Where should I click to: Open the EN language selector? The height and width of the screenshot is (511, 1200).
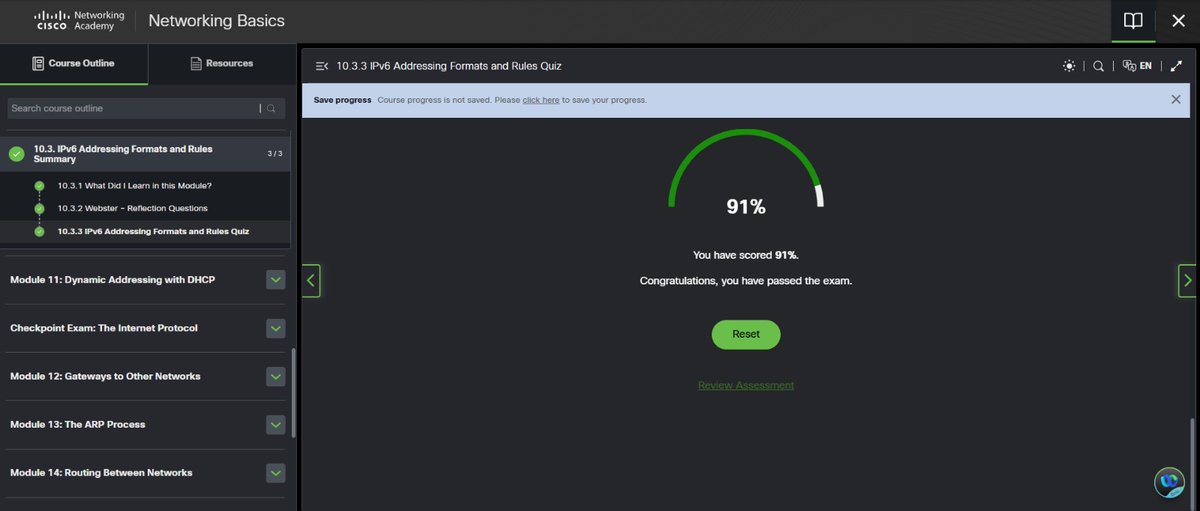(1137, 66)
